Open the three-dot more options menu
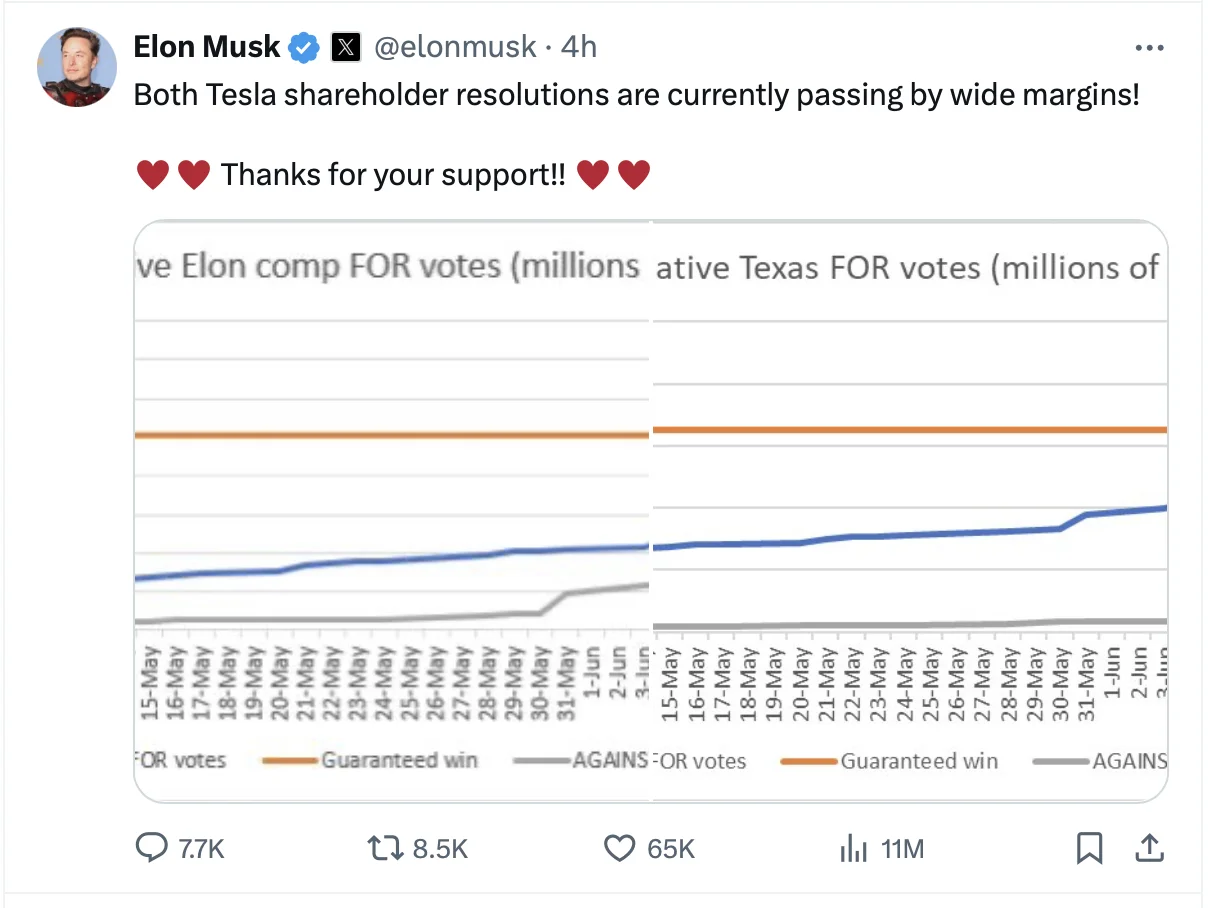The height and width of the screenshot is (908, 1208). click(1150, 47)
